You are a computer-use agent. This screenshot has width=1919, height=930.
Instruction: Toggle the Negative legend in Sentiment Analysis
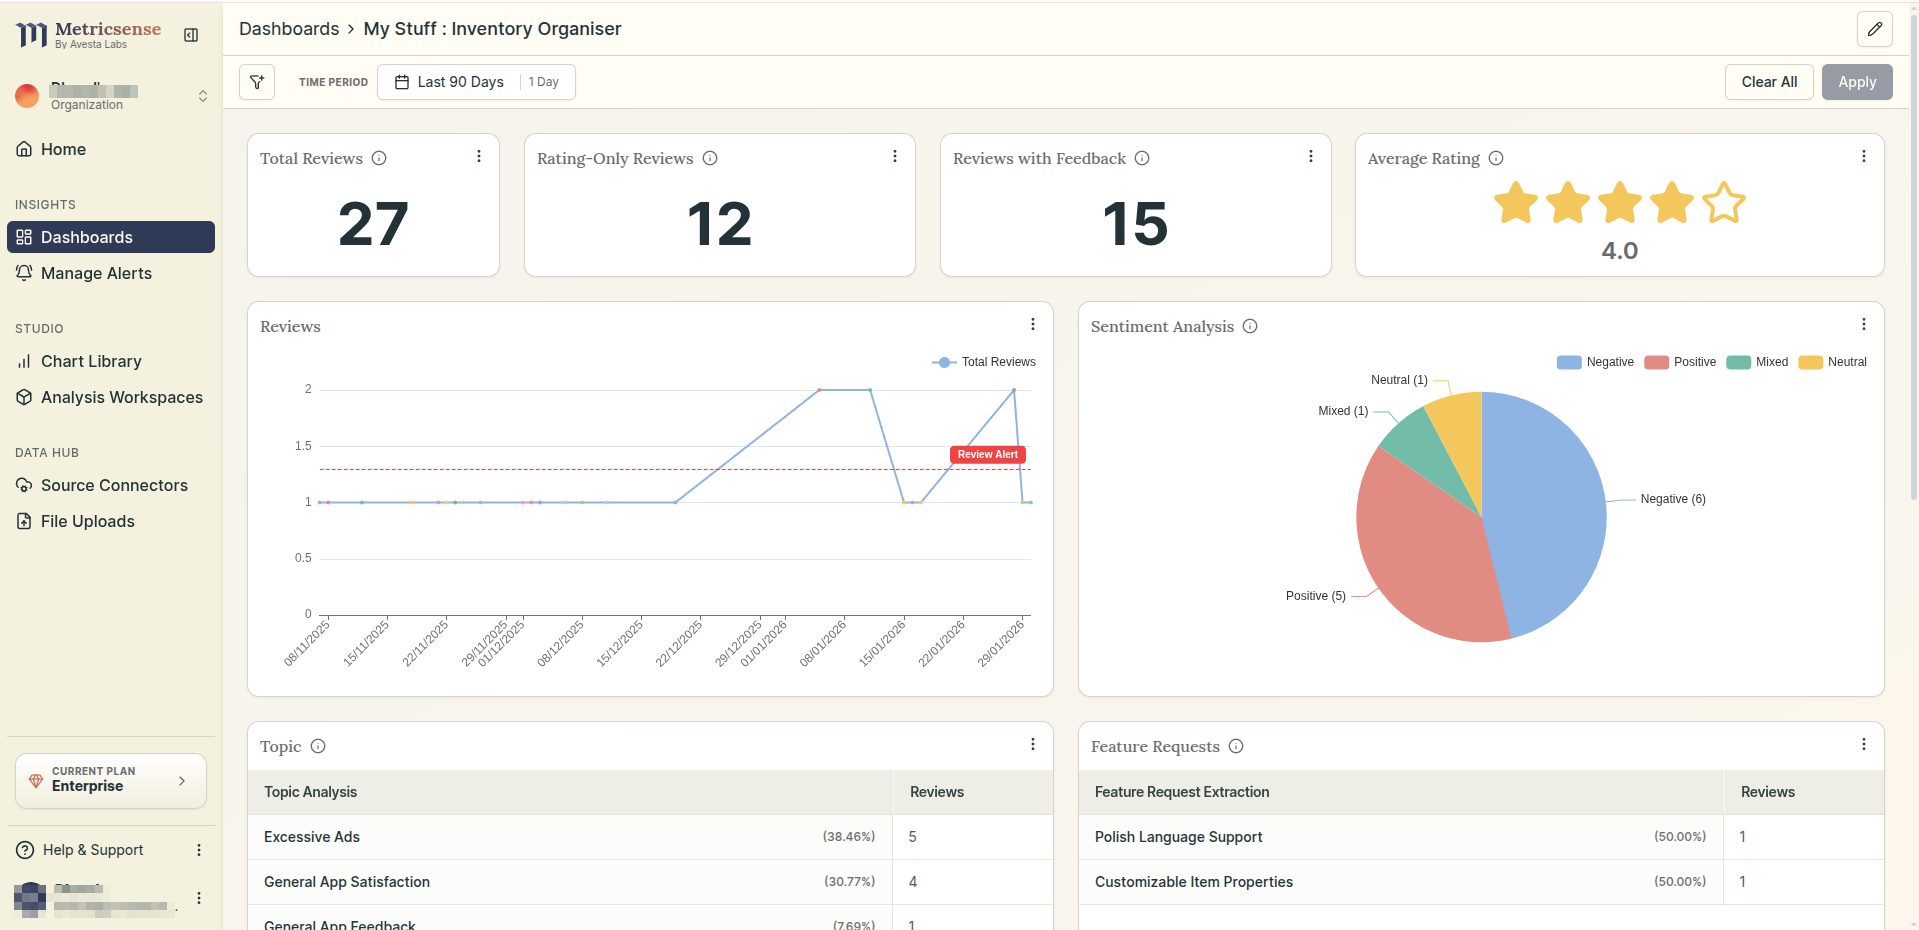point(1594,362)
